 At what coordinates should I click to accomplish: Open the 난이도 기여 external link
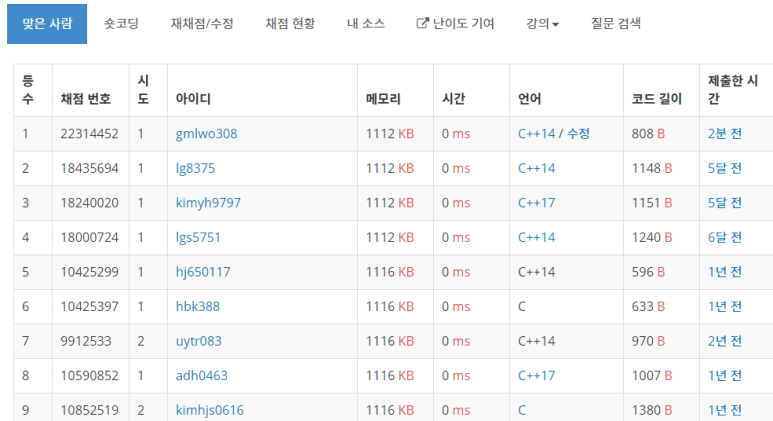pos(455,24)
